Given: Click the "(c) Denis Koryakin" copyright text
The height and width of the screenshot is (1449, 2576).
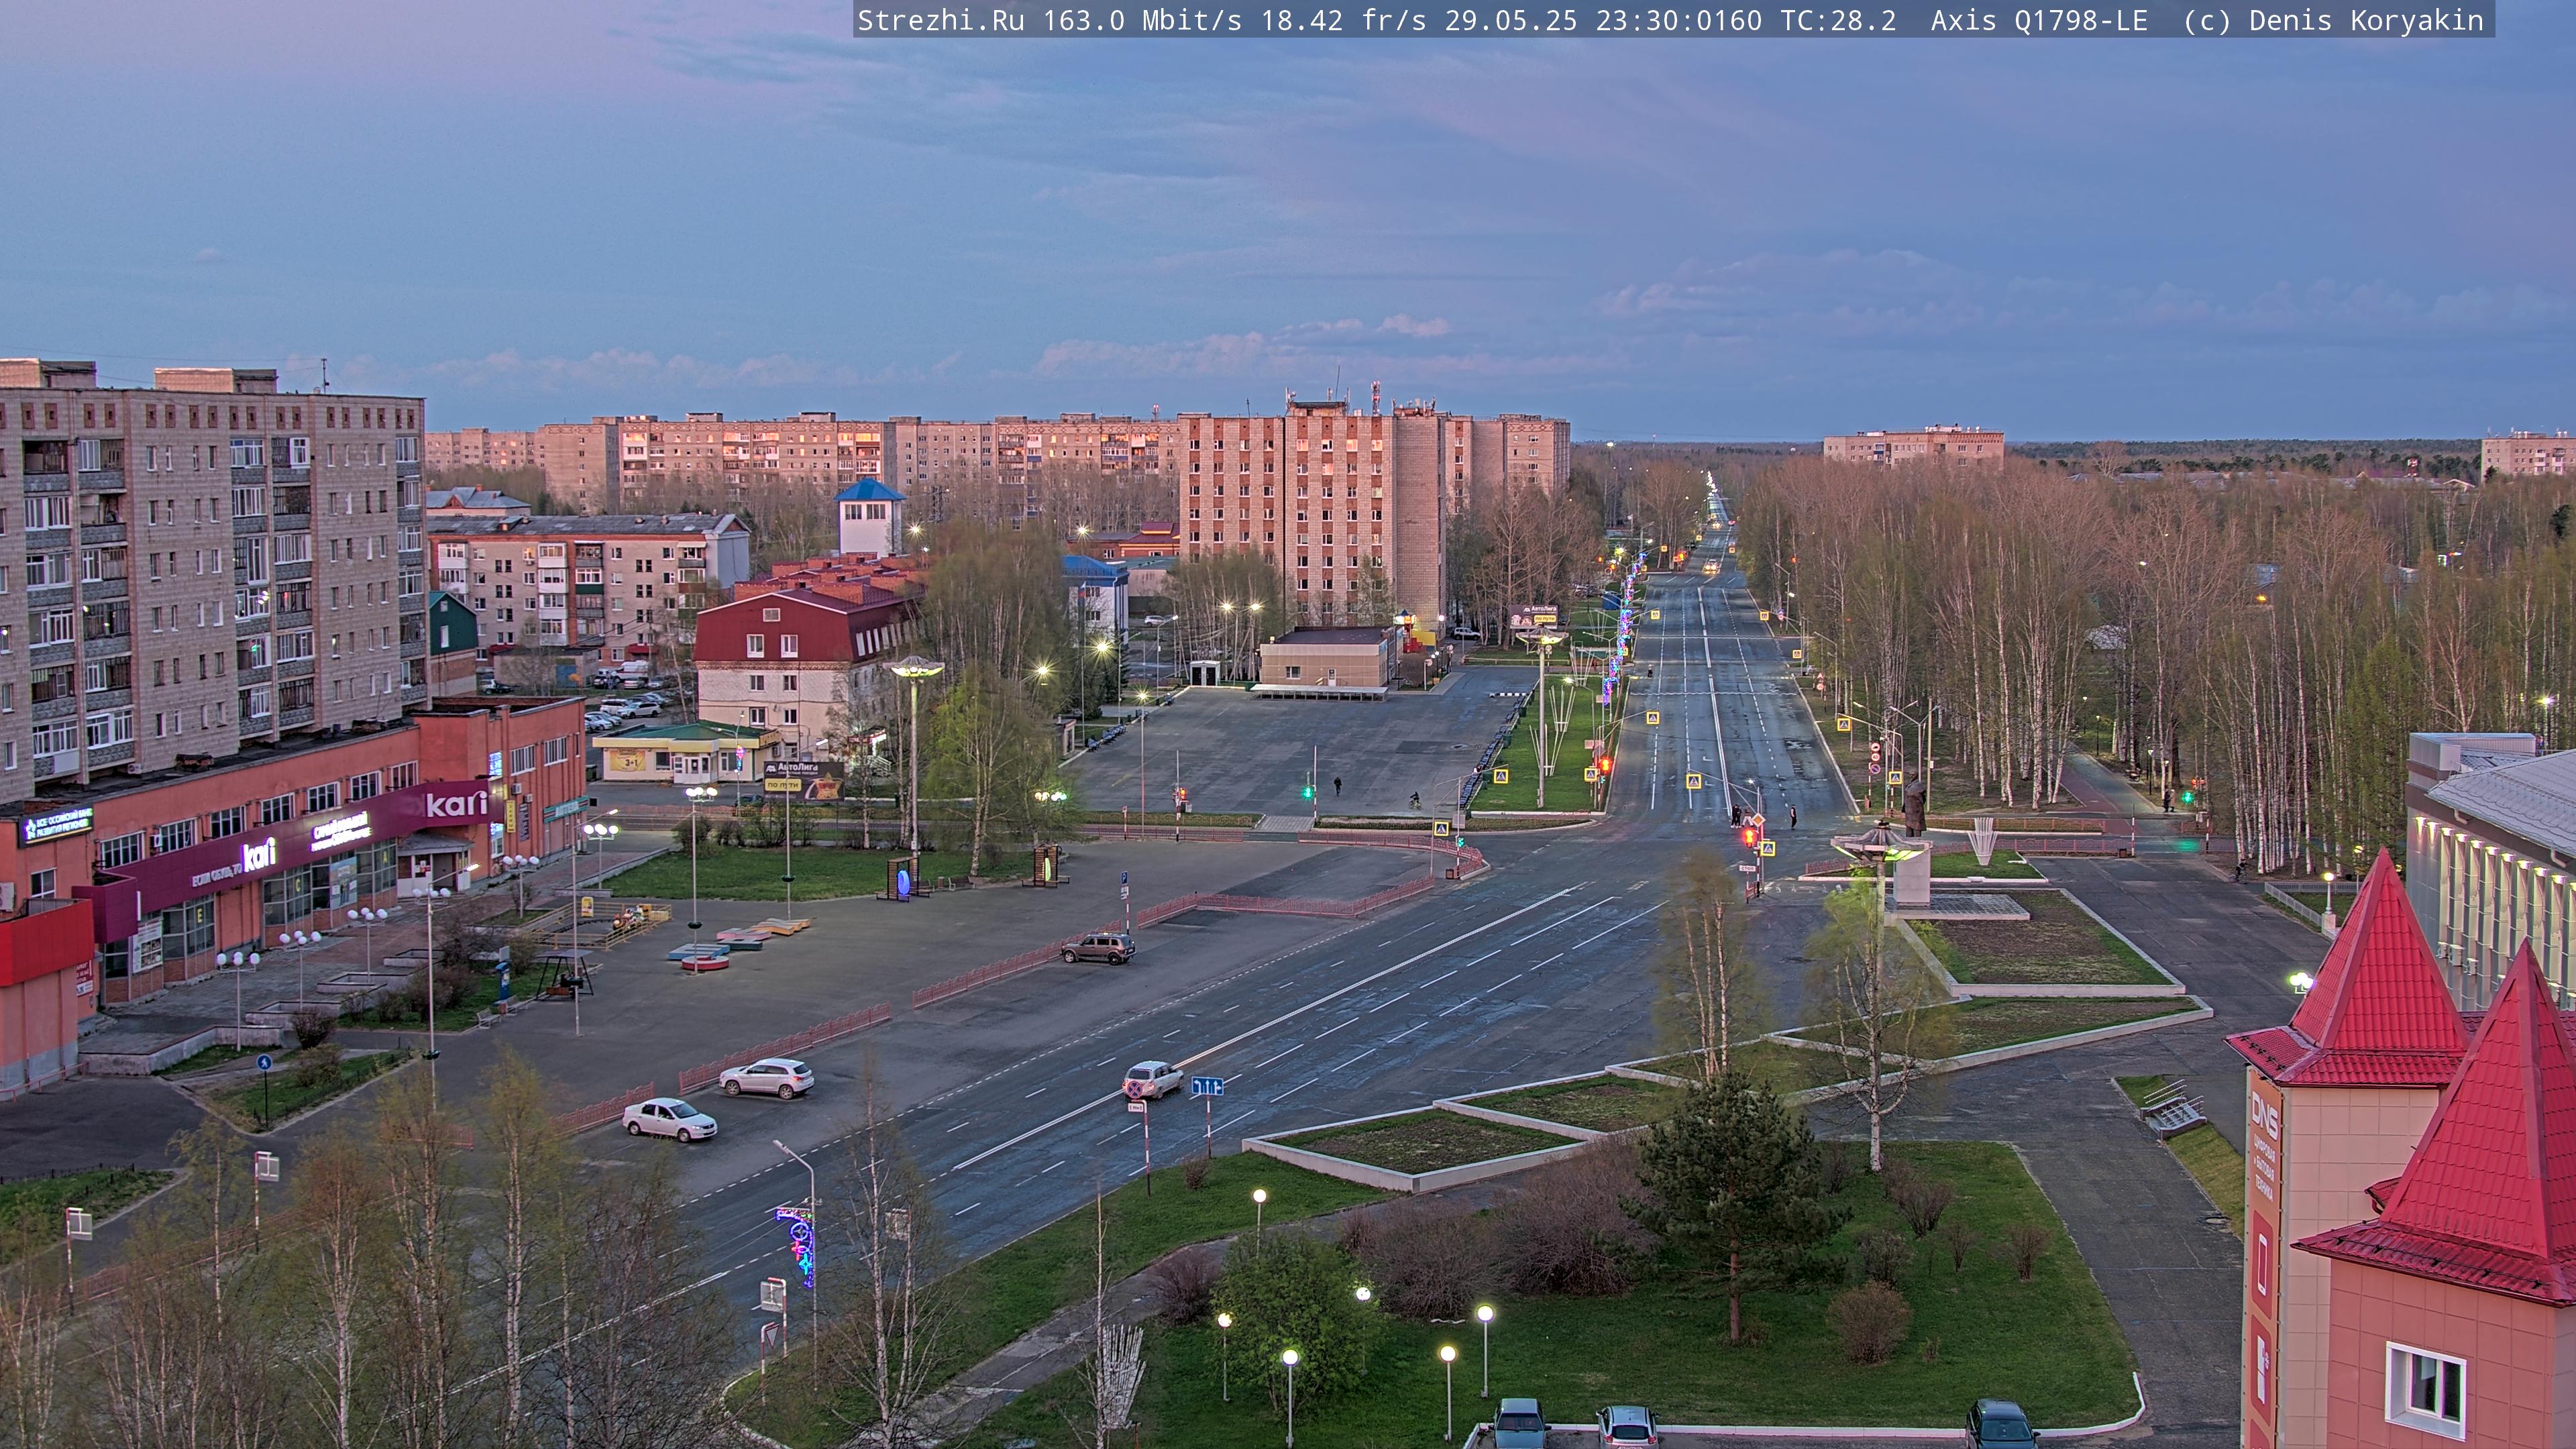Looking at the screenshot, I should [2334, 20].
